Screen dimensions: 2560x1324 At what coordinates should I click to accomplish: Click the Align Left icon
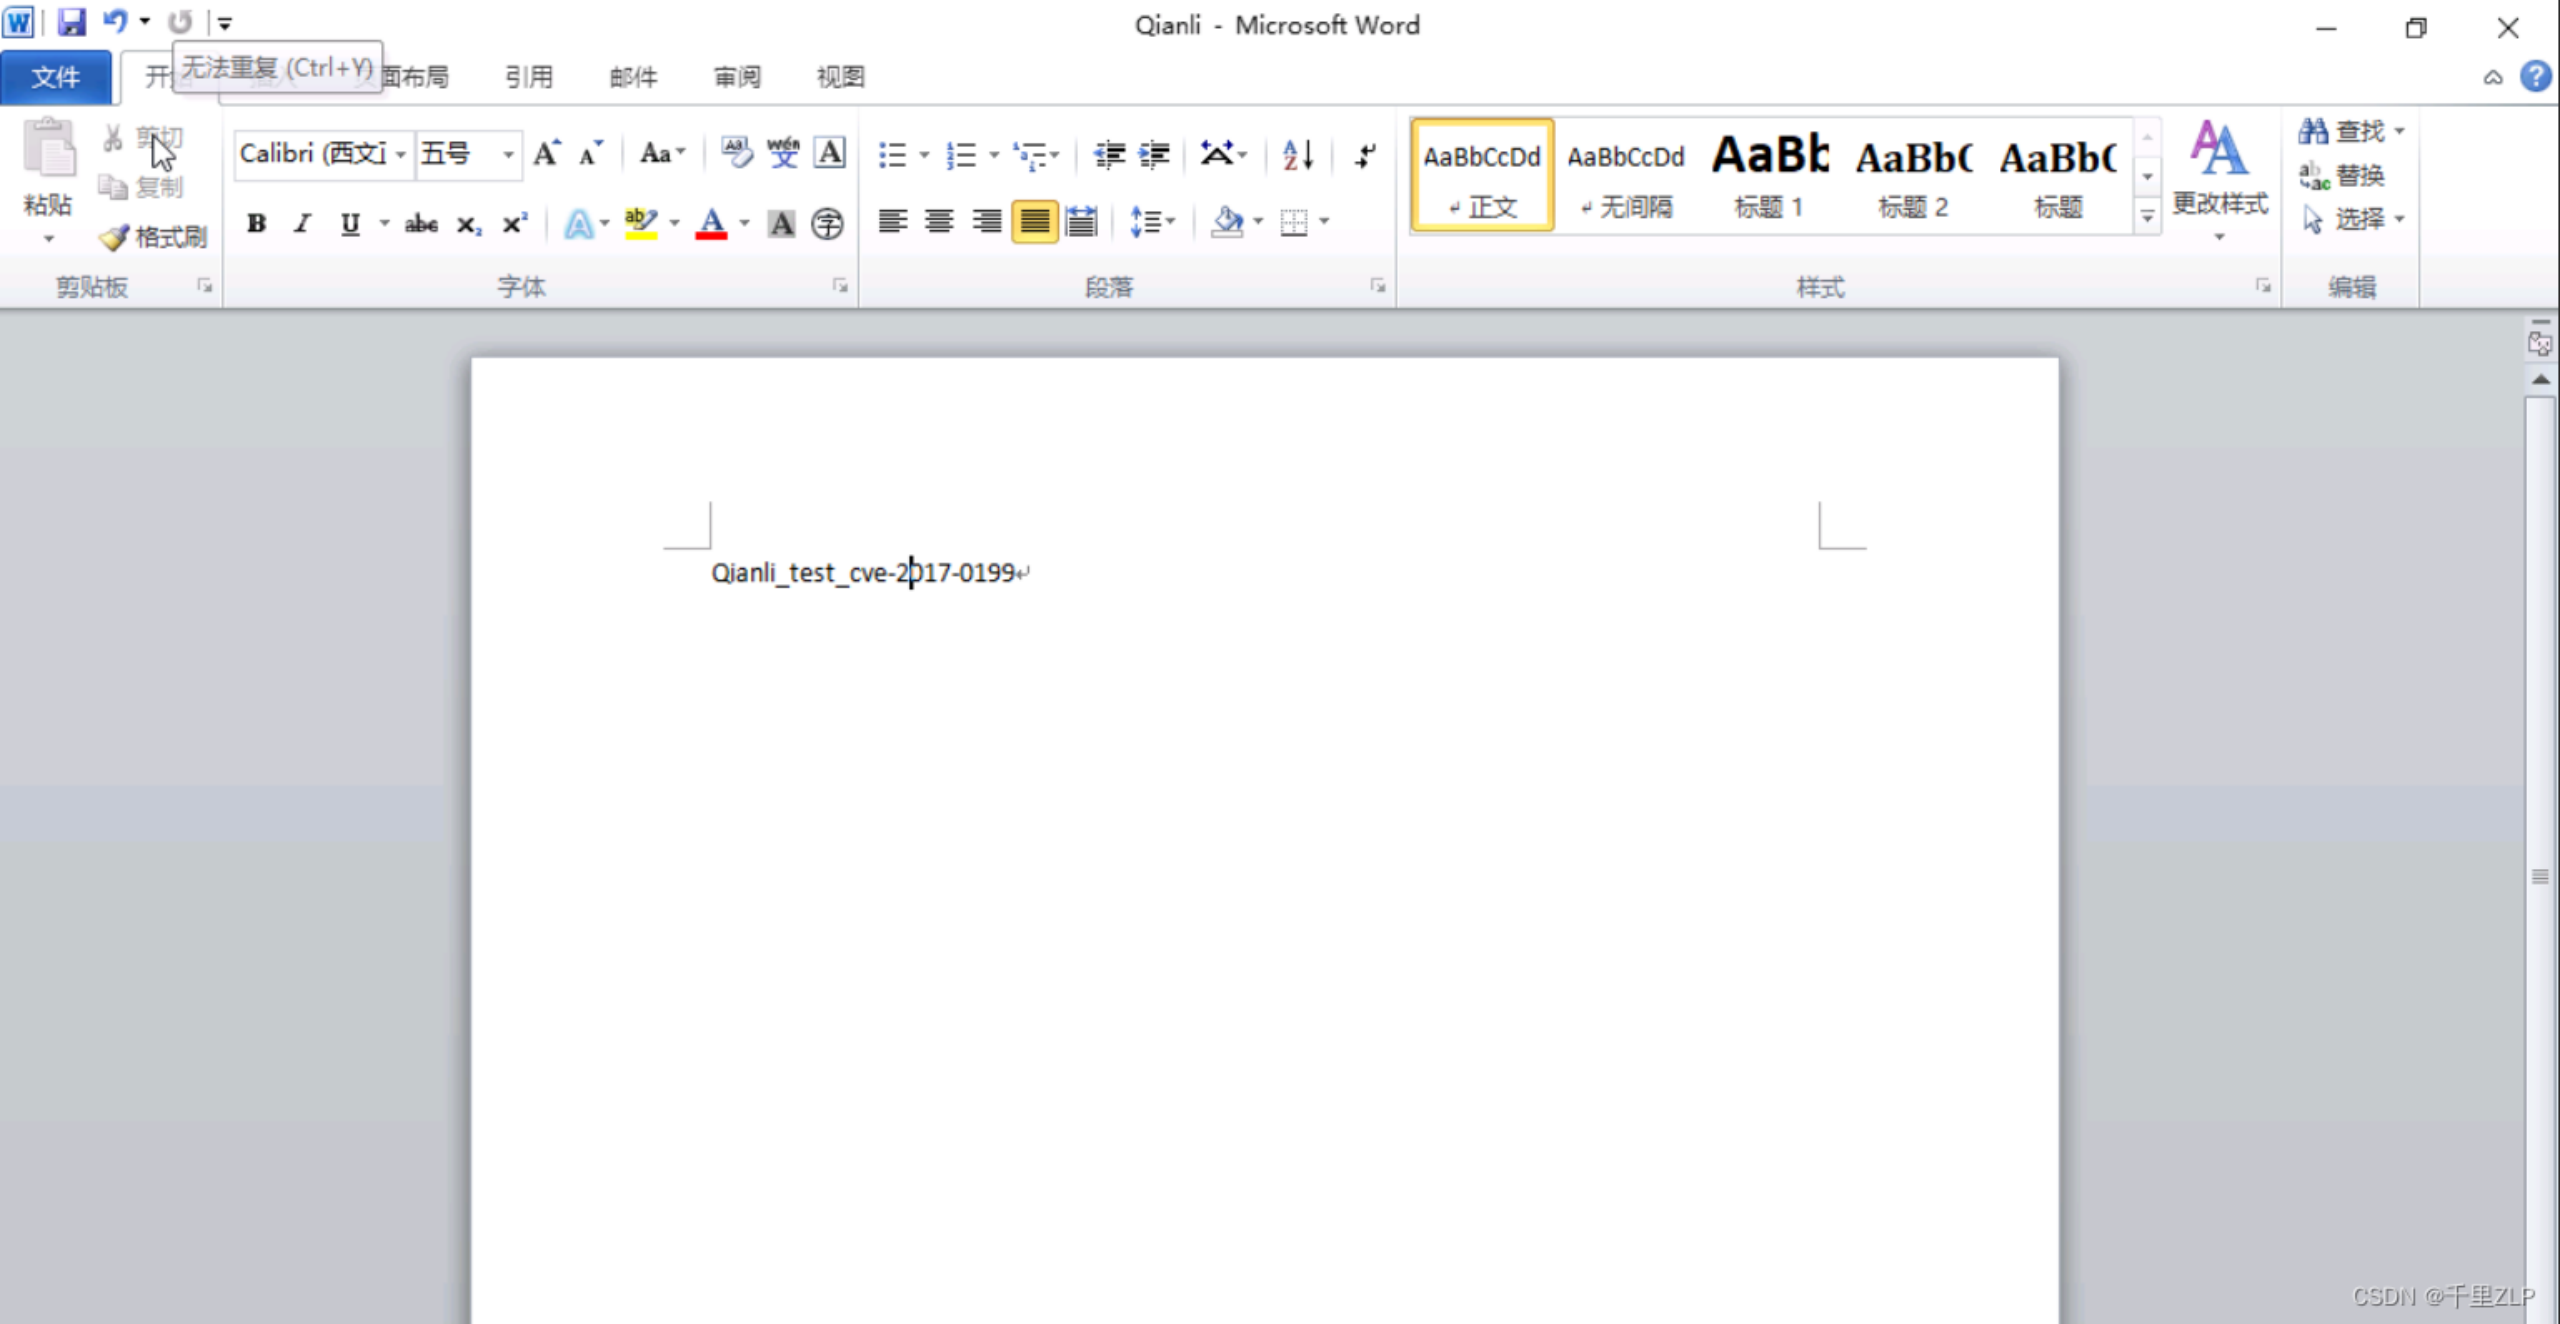[x=892, y=221]
